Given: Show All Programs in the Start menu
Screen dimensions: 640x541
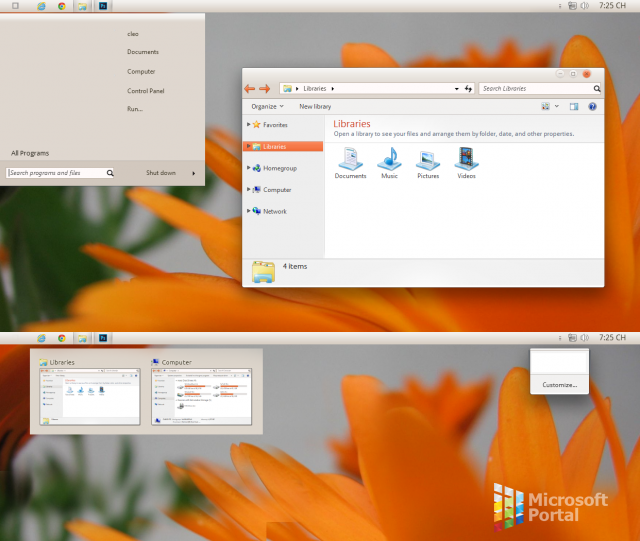Looking at the screenshot, I should 30,153.
